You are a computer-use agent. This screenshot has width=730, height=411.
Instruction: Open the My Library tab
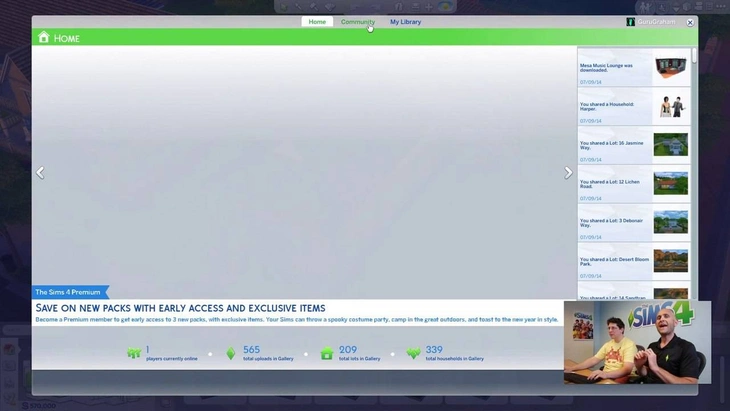coord(405,22)
